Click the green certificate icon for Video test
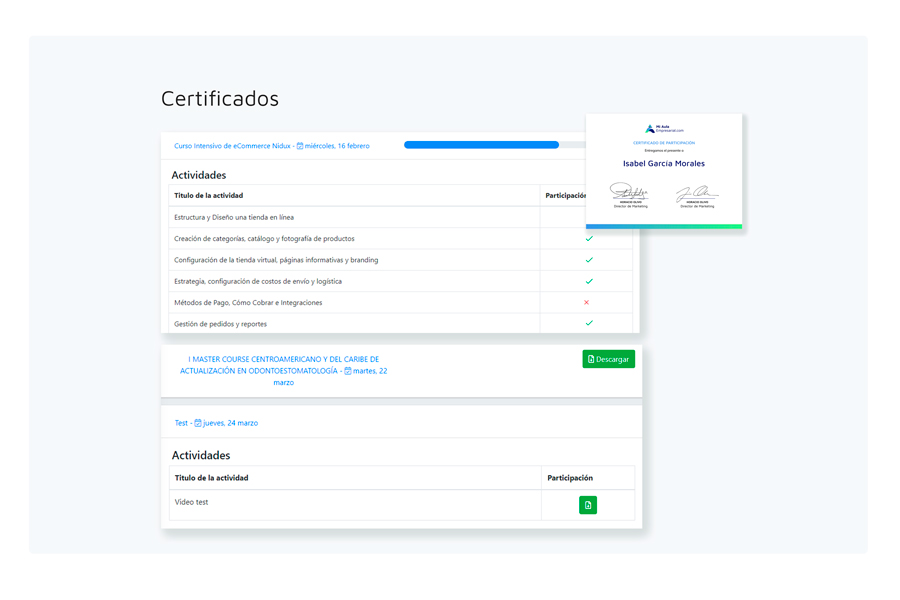900x600 pixels. tap(587, 505)
